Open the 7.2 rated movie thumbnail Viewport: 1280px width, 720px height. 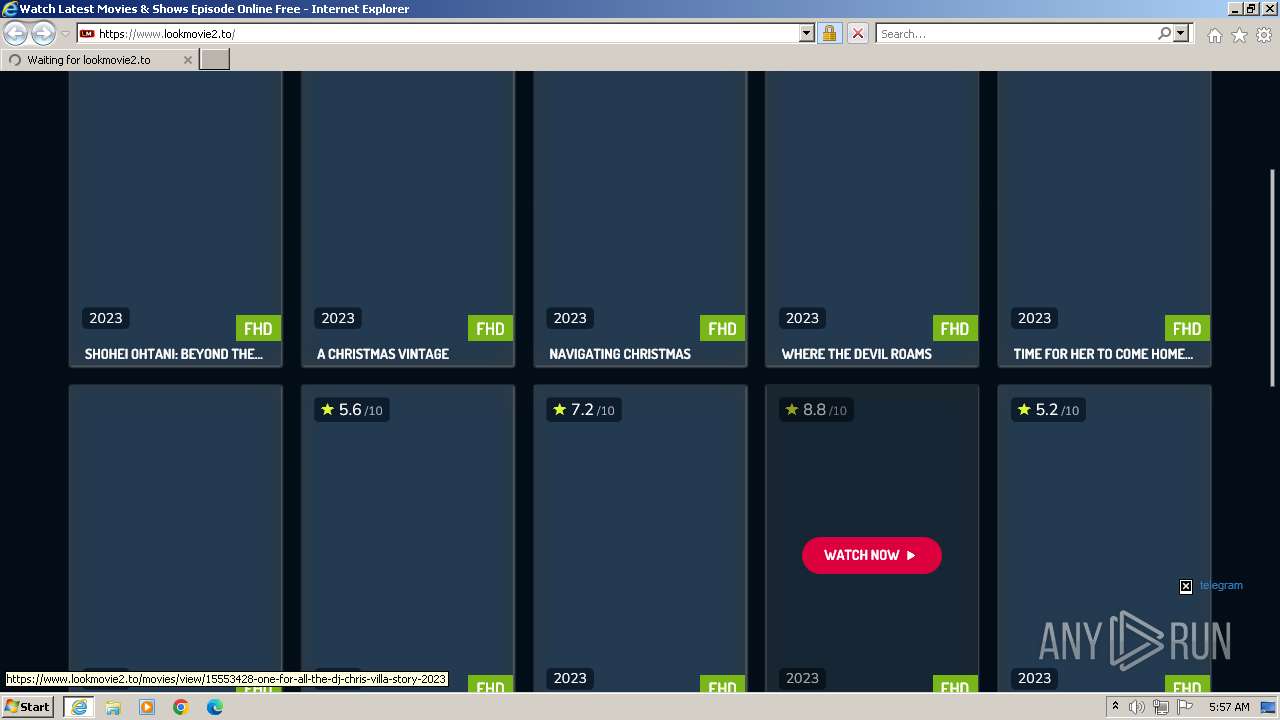(640, 540)
